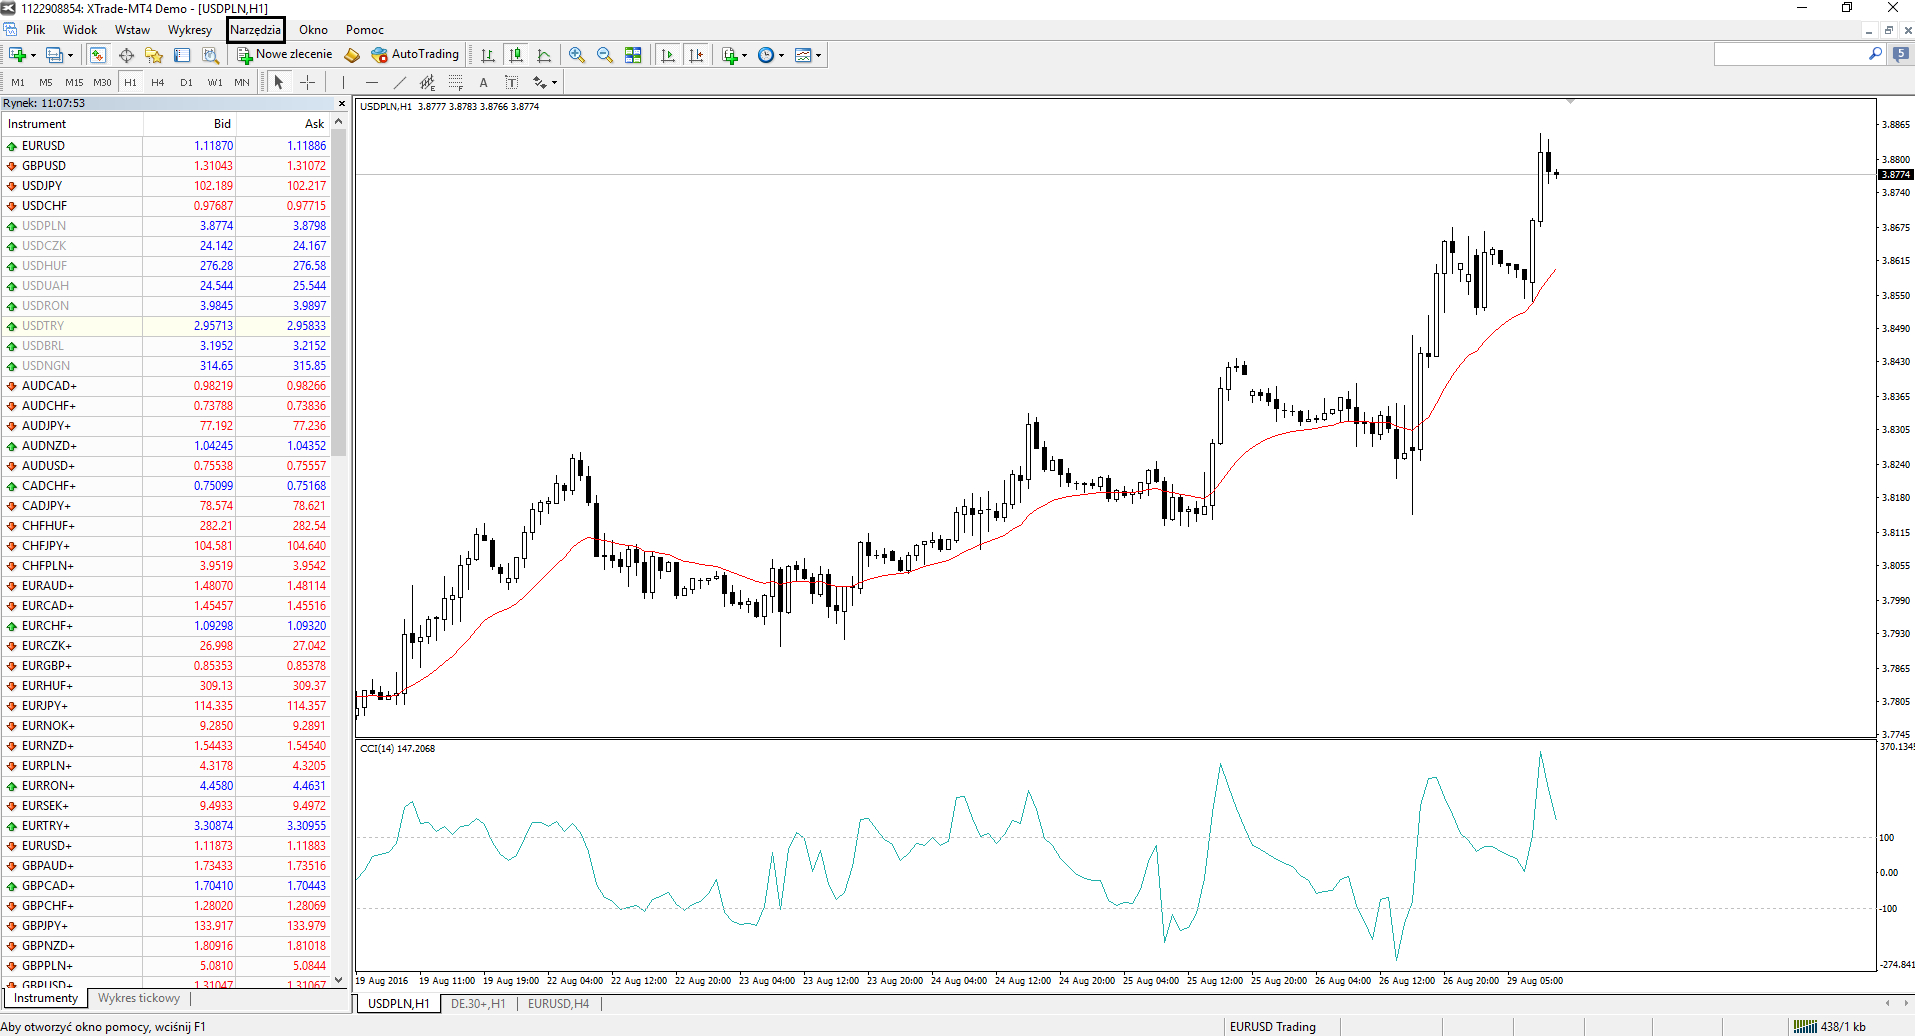The image size is (1915, 1036).
Task: Switch timeframe to H4
Action: tap(158, 82)
